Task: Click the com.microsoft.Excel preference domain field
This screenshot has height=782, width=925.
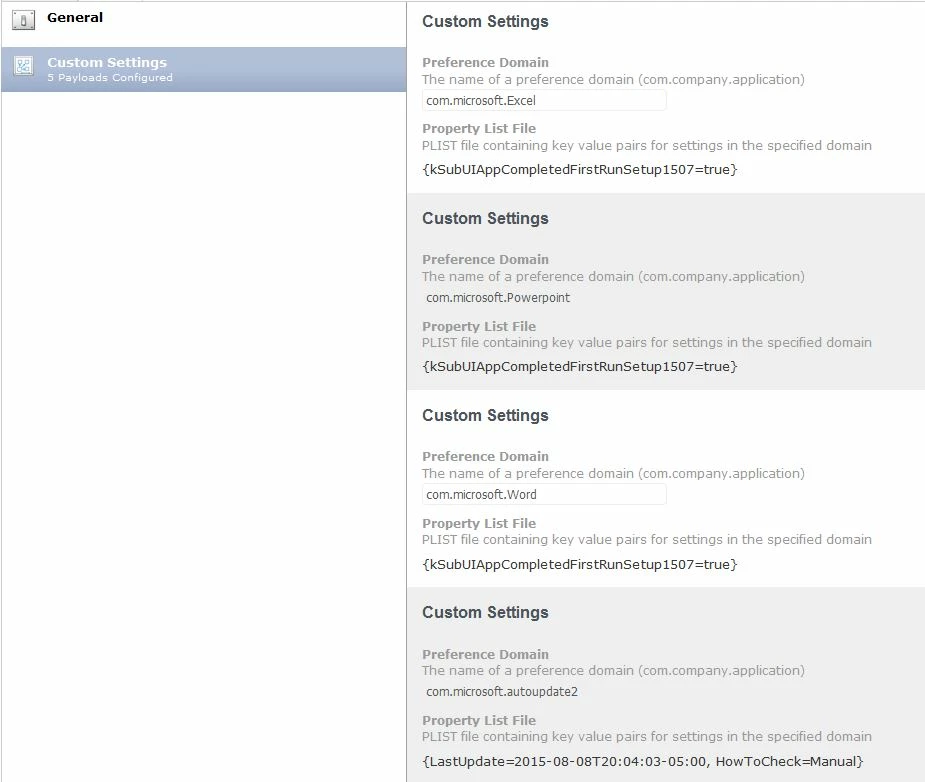Action: (544, 100)
